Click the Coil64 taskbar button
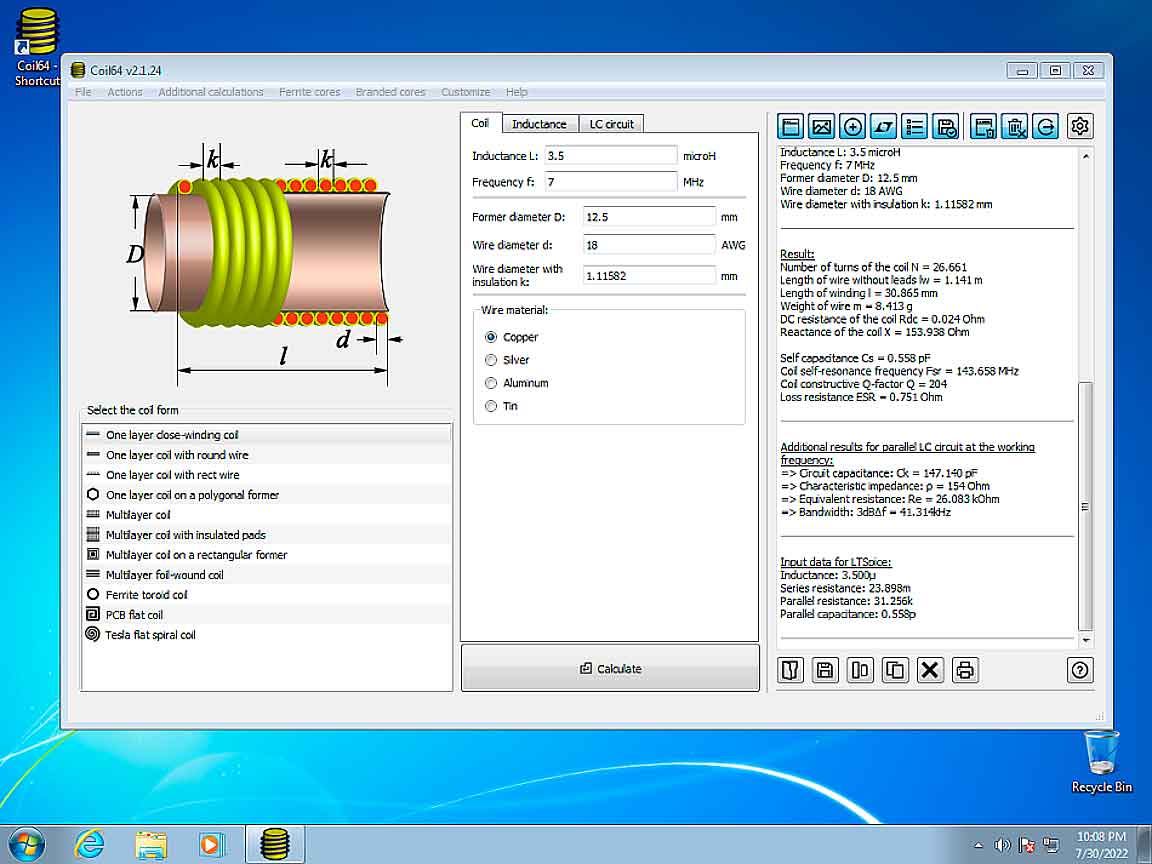The image size is (1152, 864). coord(275,844)
